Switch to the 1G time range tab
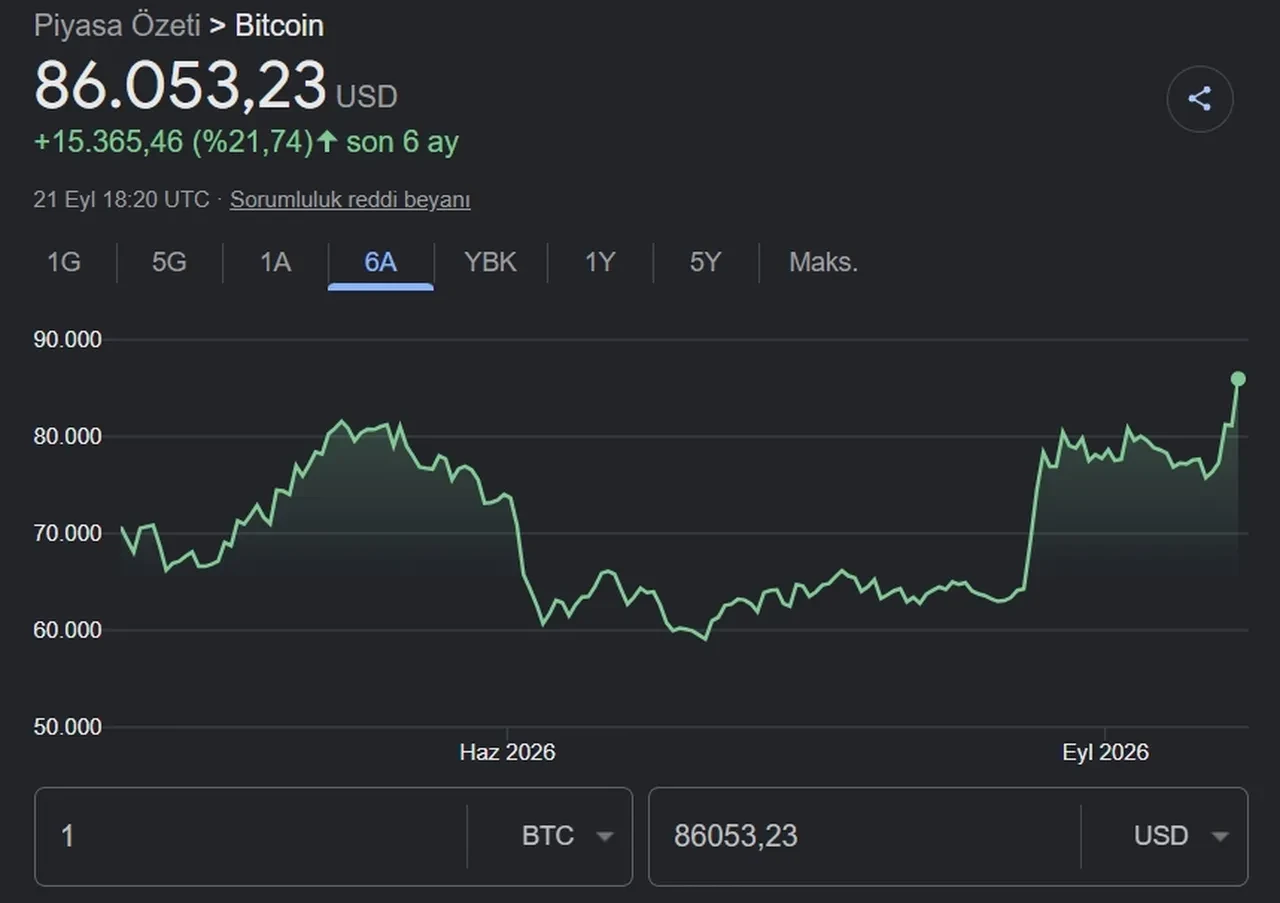1280x903 pixels. coord(64,262)
